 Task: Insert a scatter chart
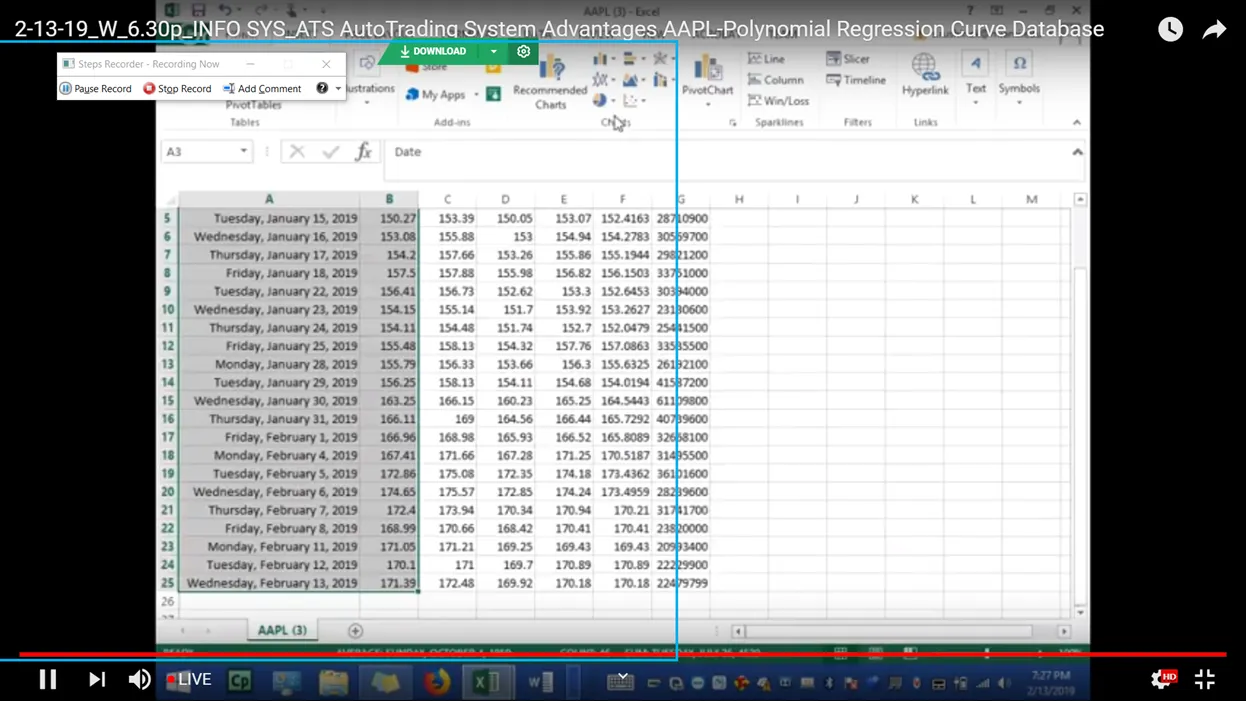point(632,100)
